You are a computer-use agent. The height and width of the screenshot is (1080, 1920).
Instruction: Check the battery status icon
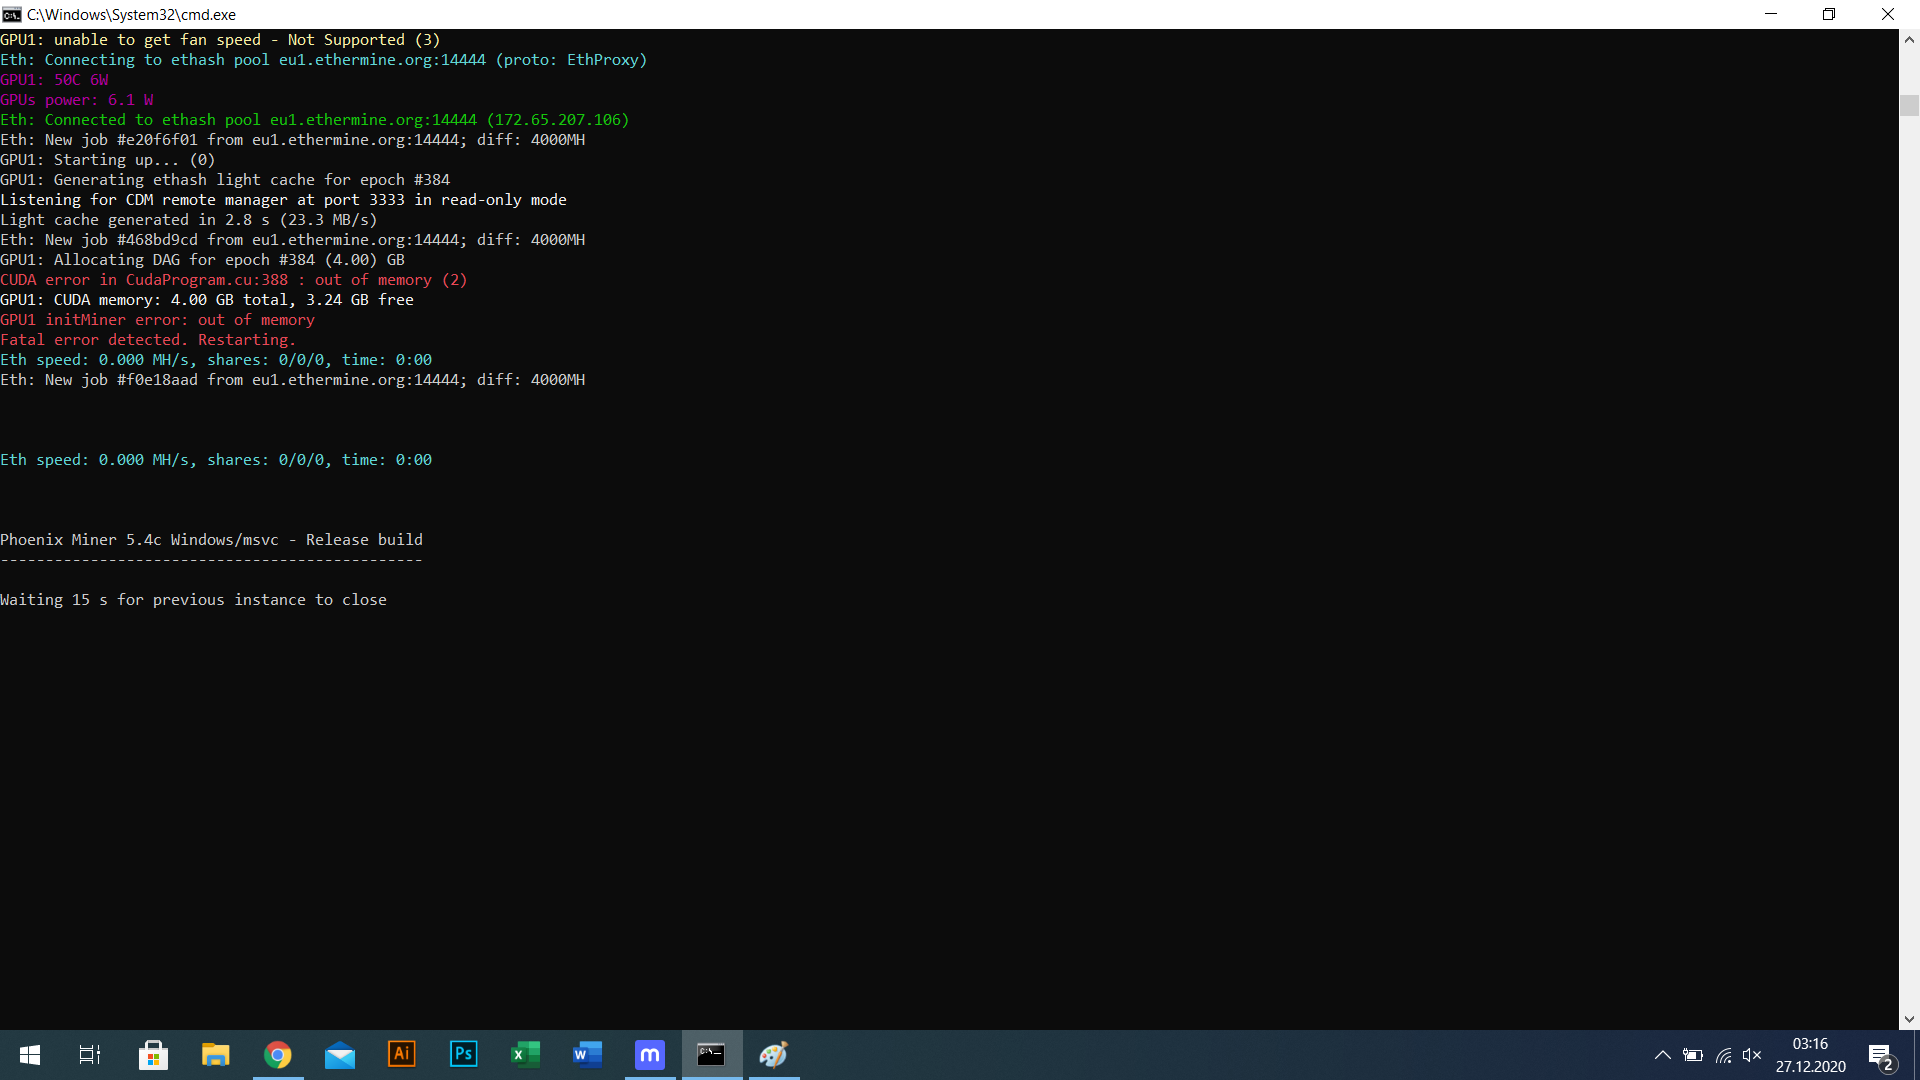[x=1692, y=1055]
